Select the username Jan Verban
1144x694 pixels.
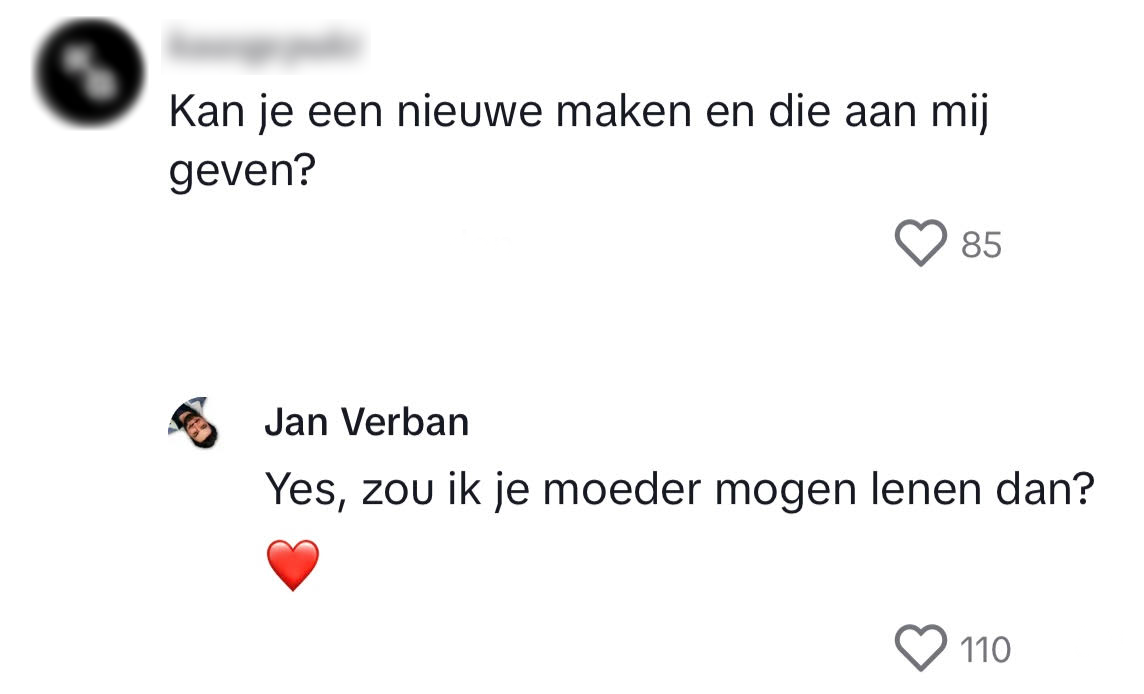(x=367, y=422)
